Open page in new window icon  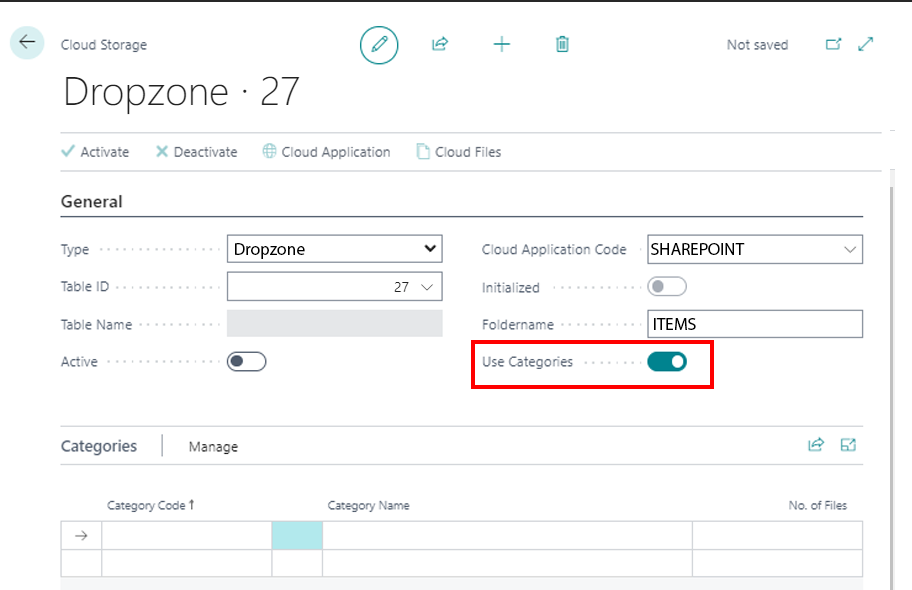[833, 44]
